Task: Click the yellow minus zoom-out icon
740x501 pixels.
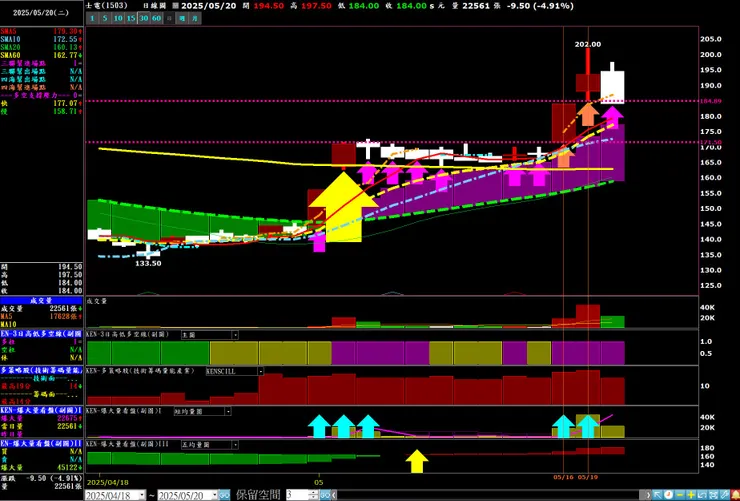Action: coord(680,495)
